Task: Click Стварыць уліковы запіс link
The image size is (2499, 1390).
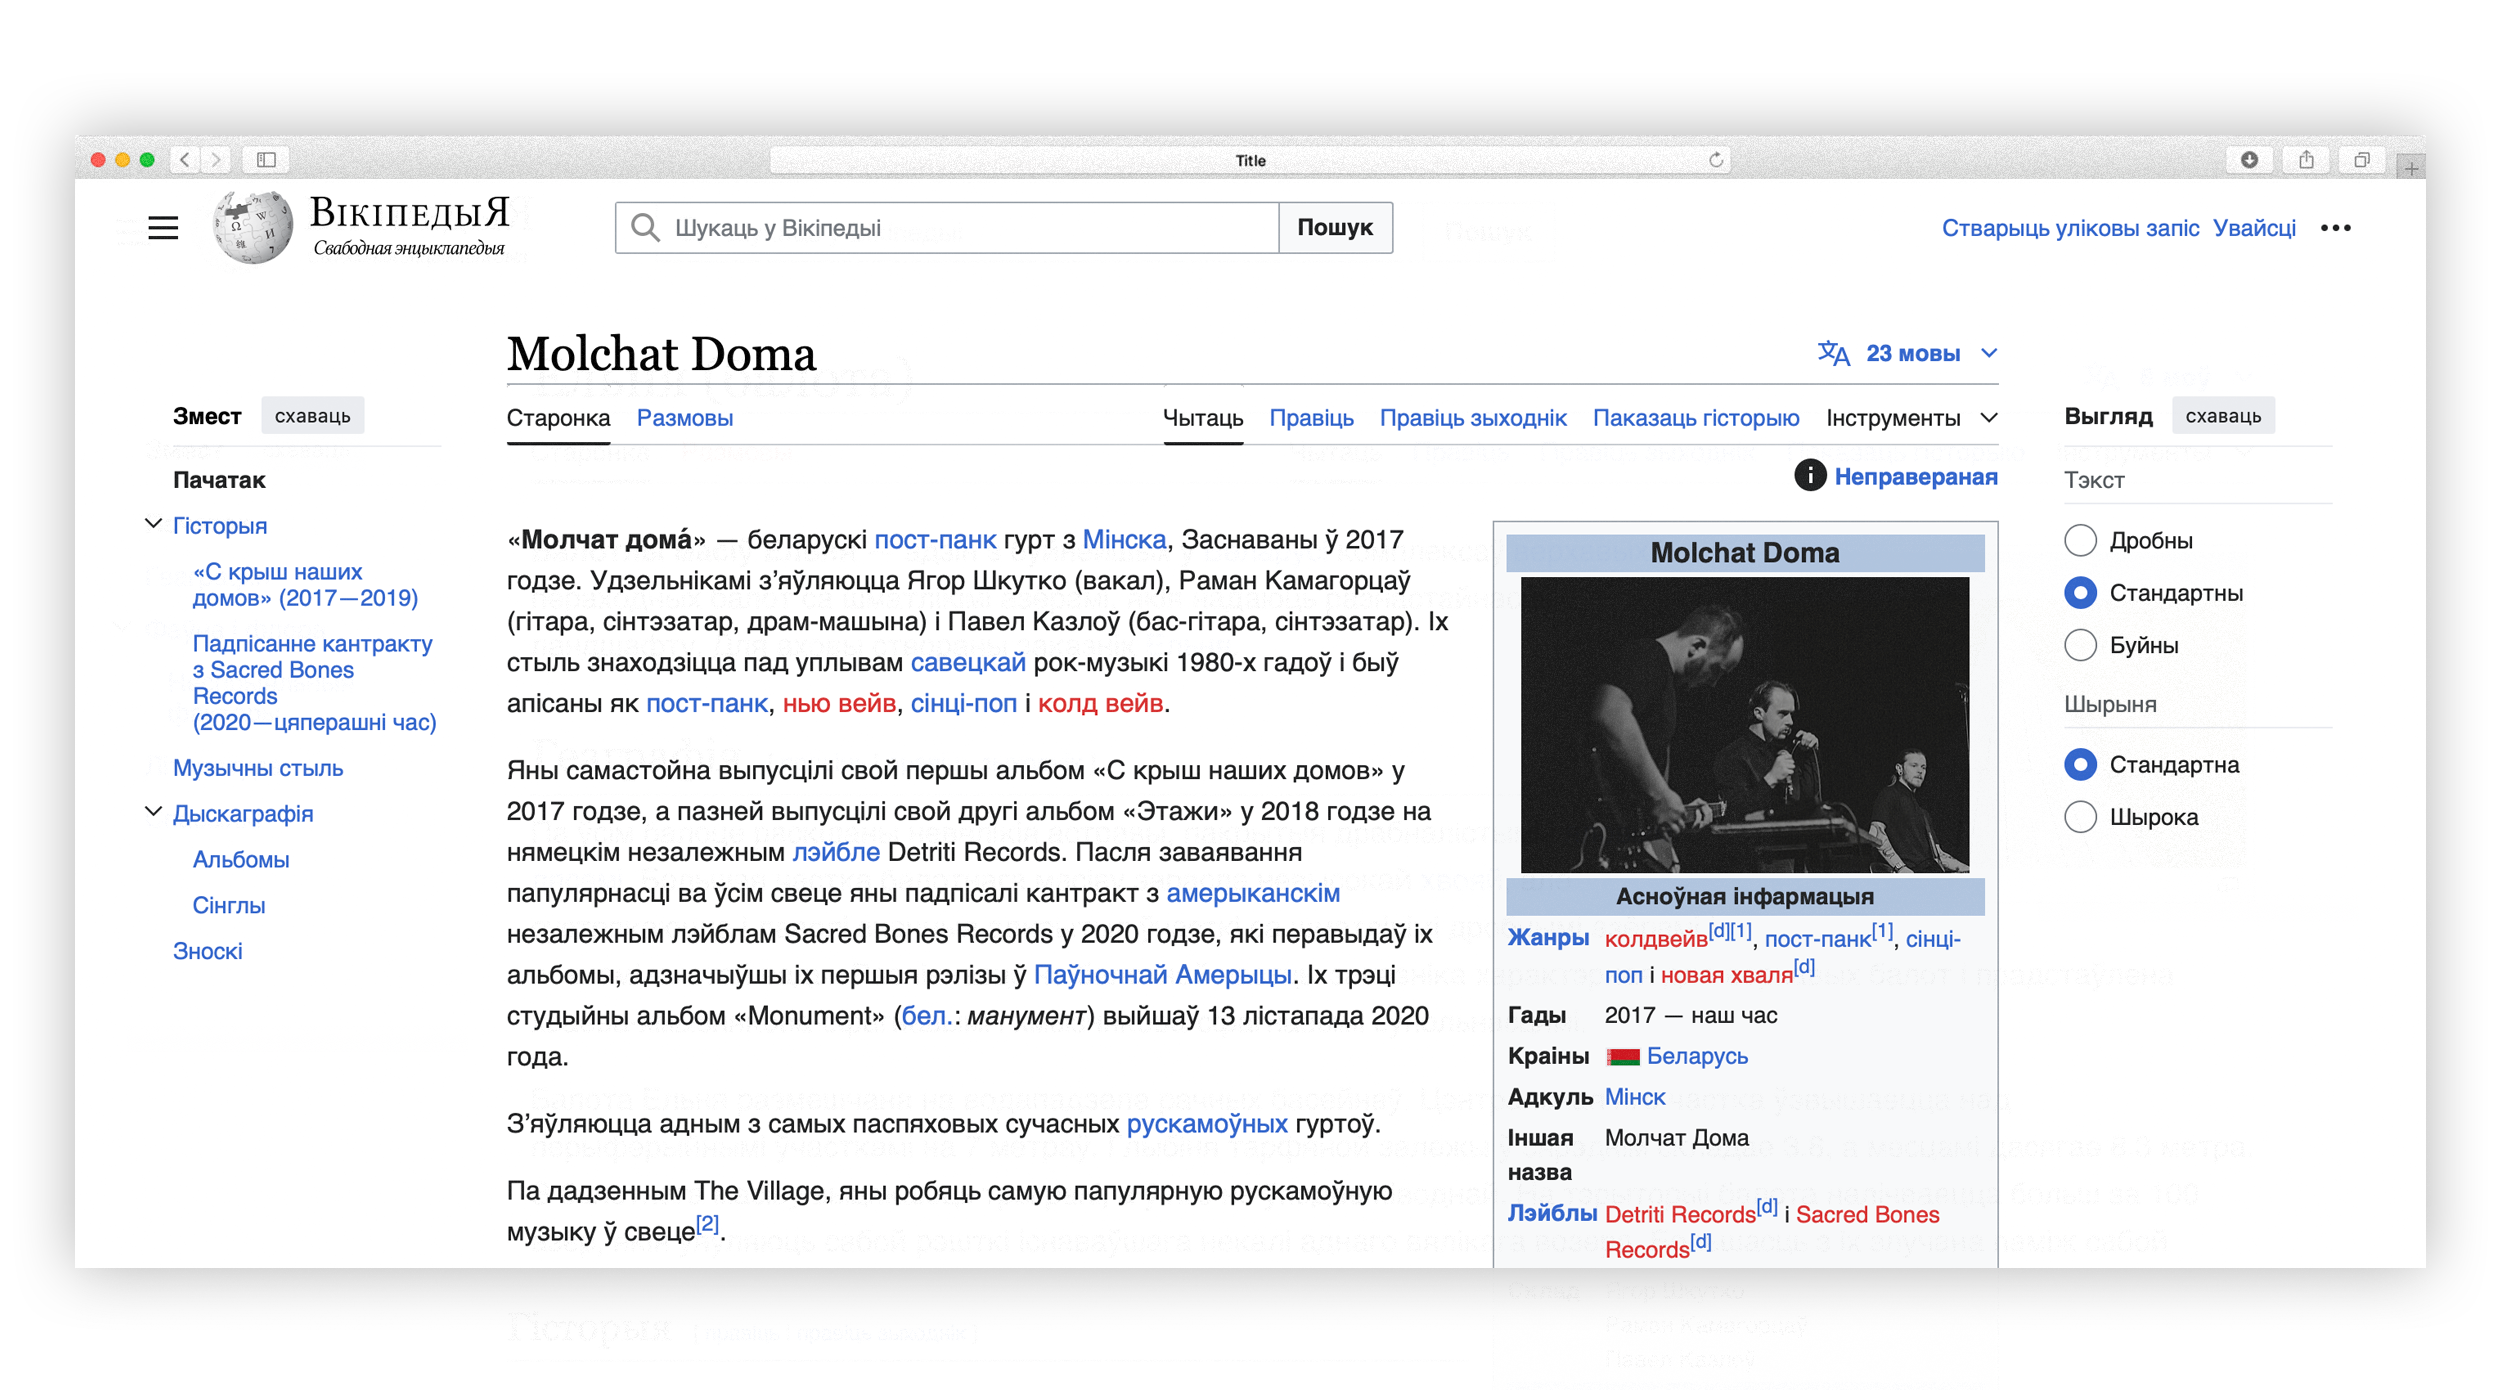Action: coord(2070,228)
